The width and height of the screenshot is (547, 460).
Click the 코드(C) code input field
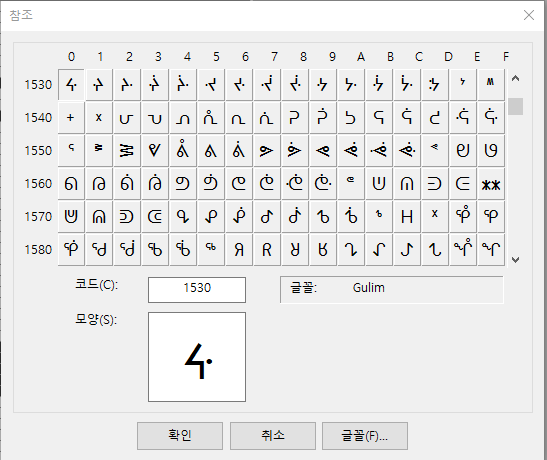197,290
